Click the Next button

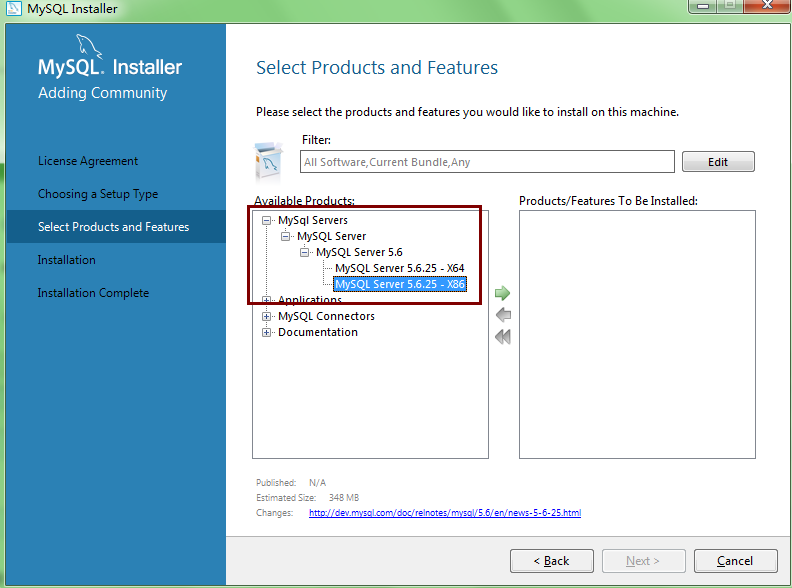643,561
